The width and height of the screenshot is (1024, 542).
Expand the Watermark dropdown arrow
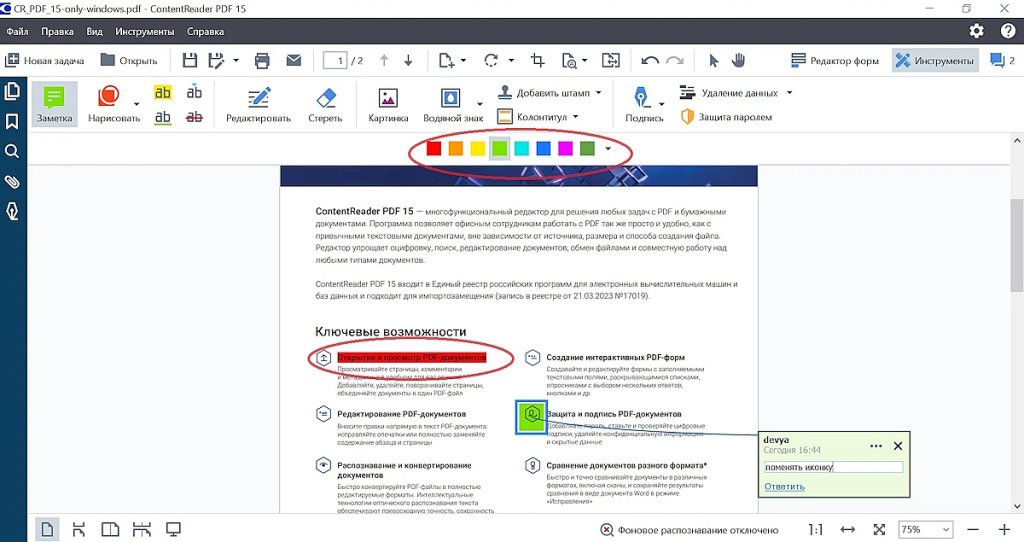[x=479, y=104]
